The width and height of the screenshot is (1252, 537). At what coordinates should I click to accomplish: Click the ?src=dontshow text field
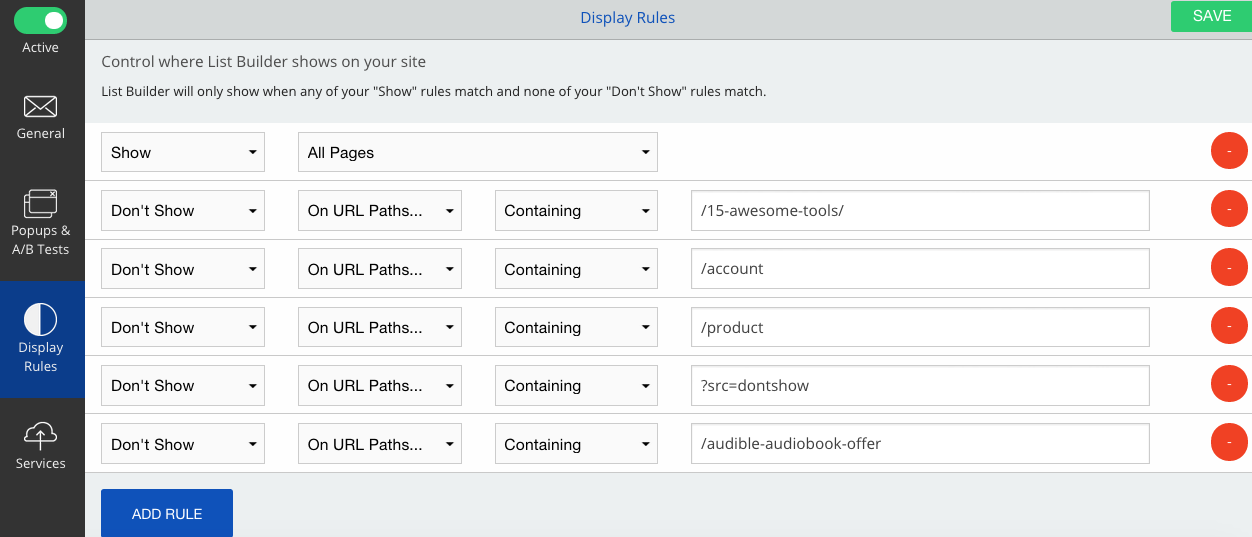(920, 385)
